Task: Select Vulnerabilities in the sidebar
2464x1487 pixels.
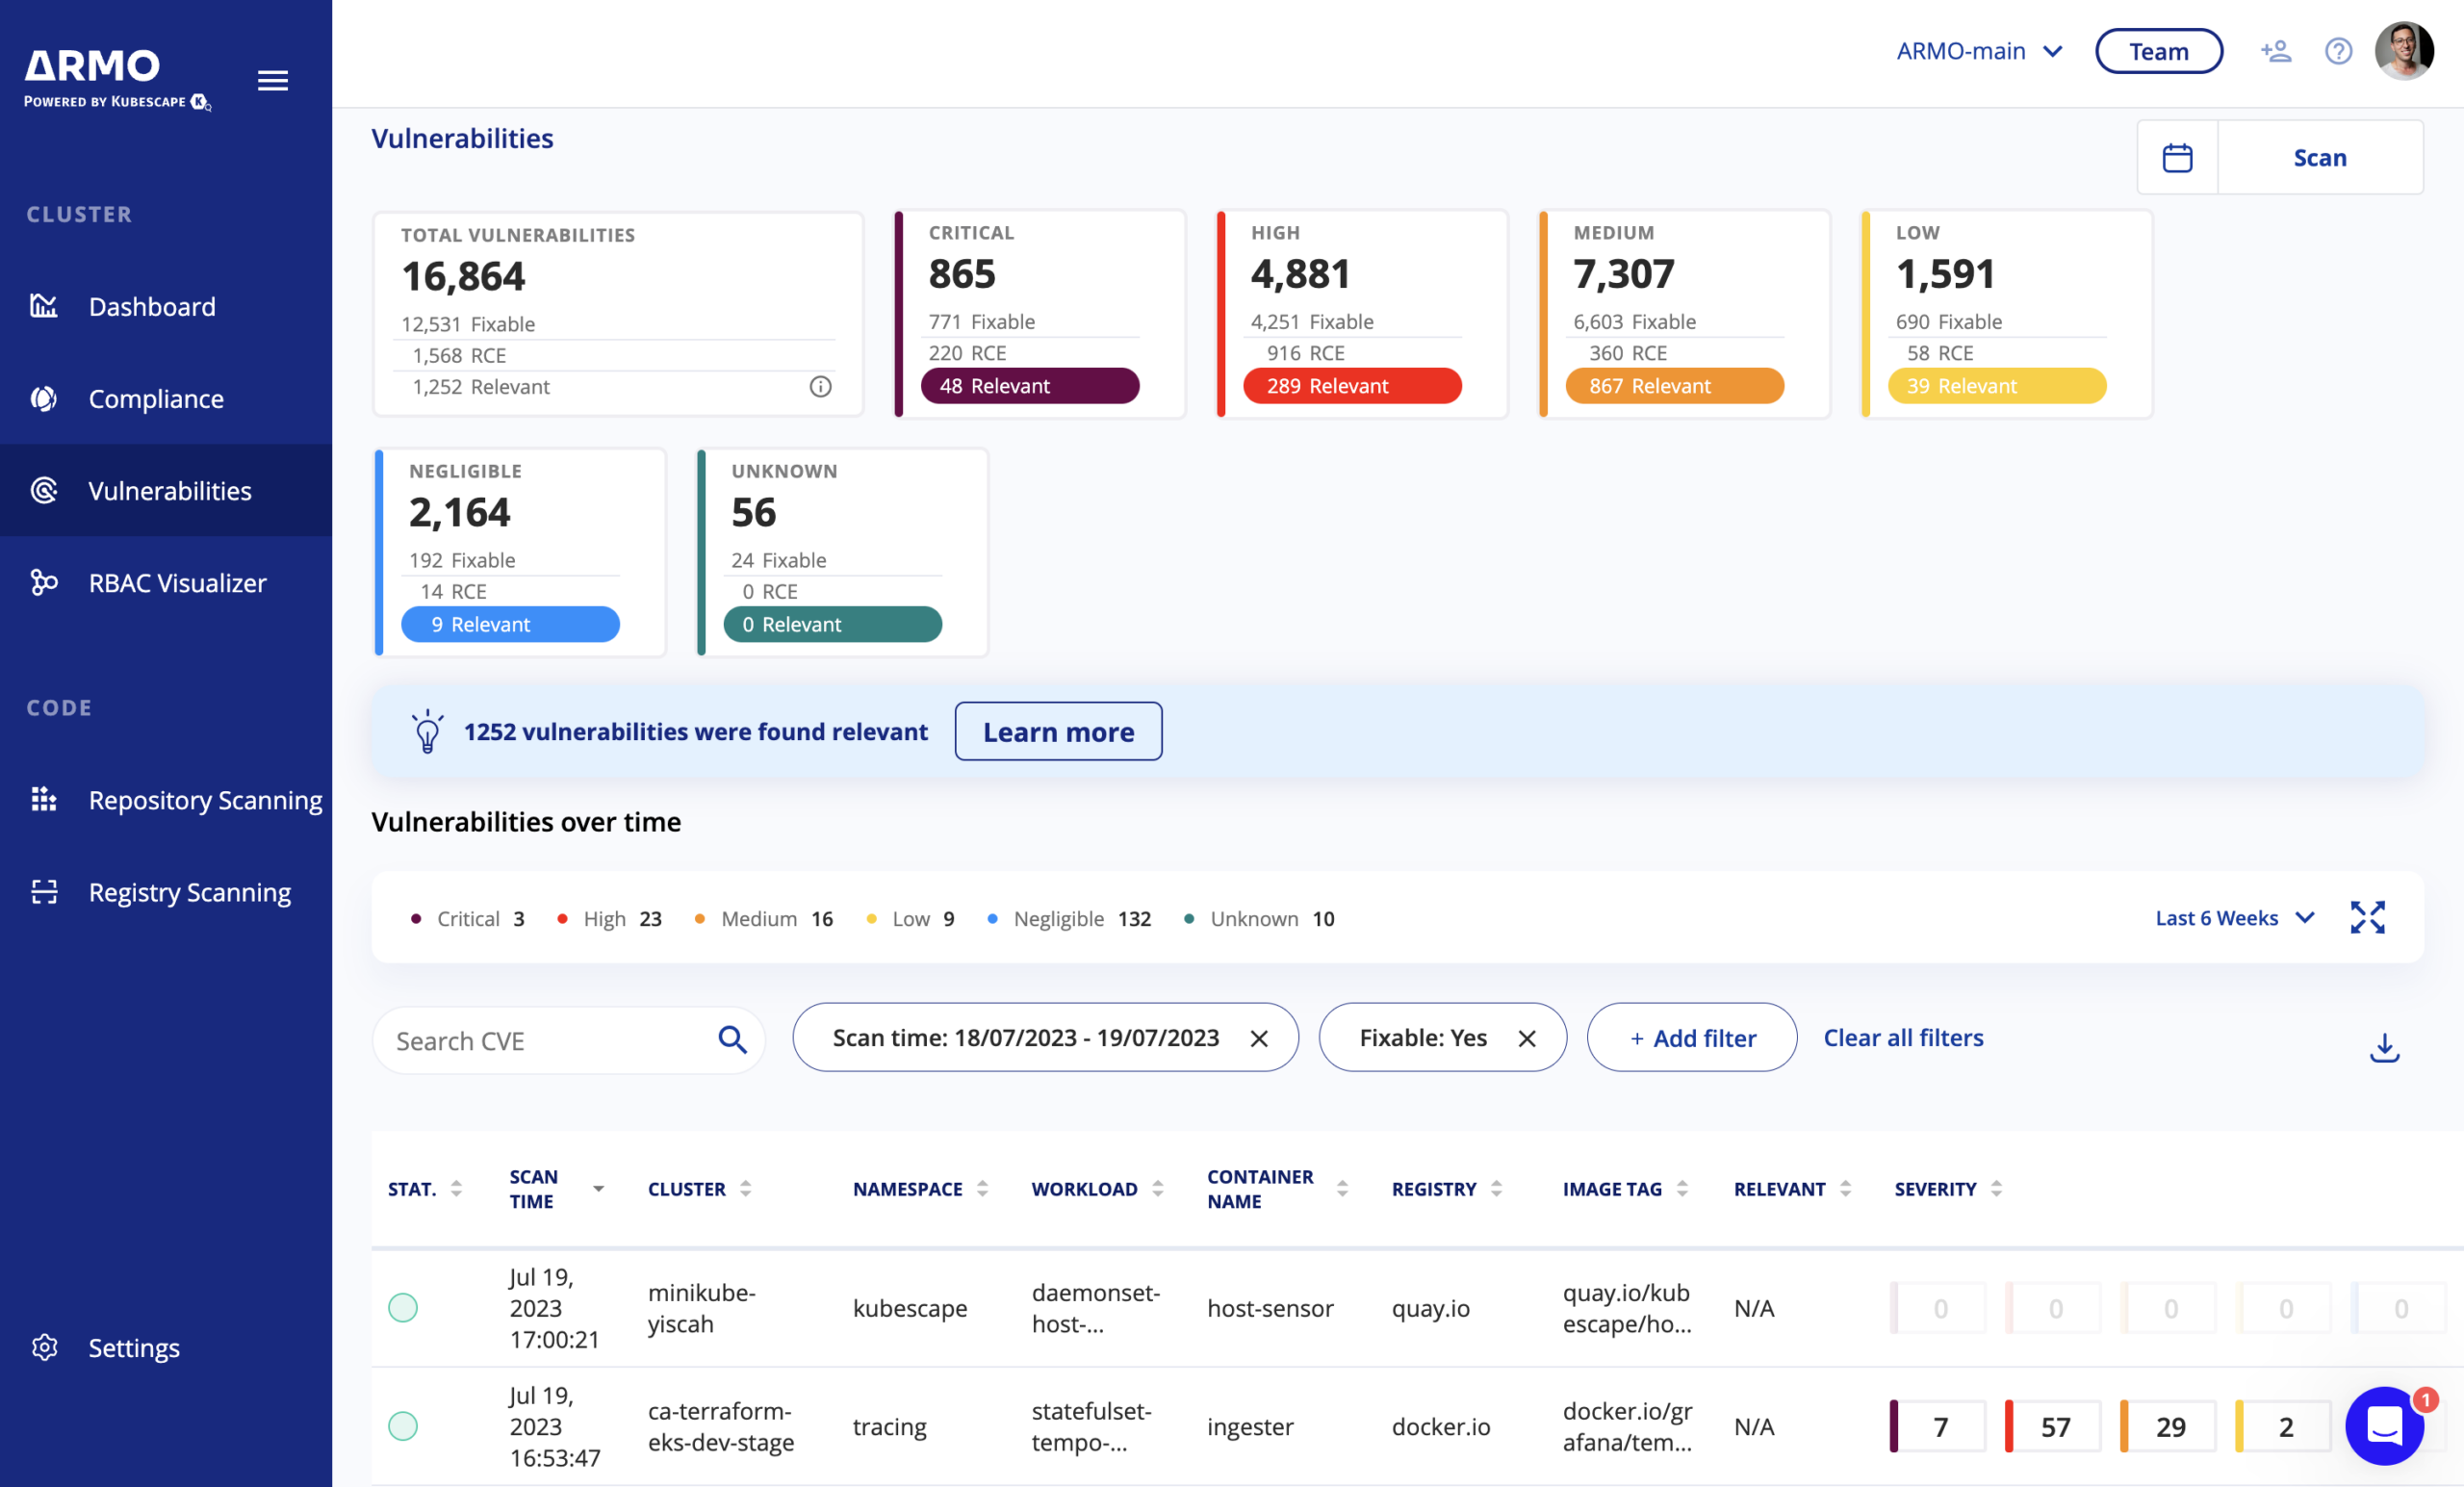Action: 166,490
